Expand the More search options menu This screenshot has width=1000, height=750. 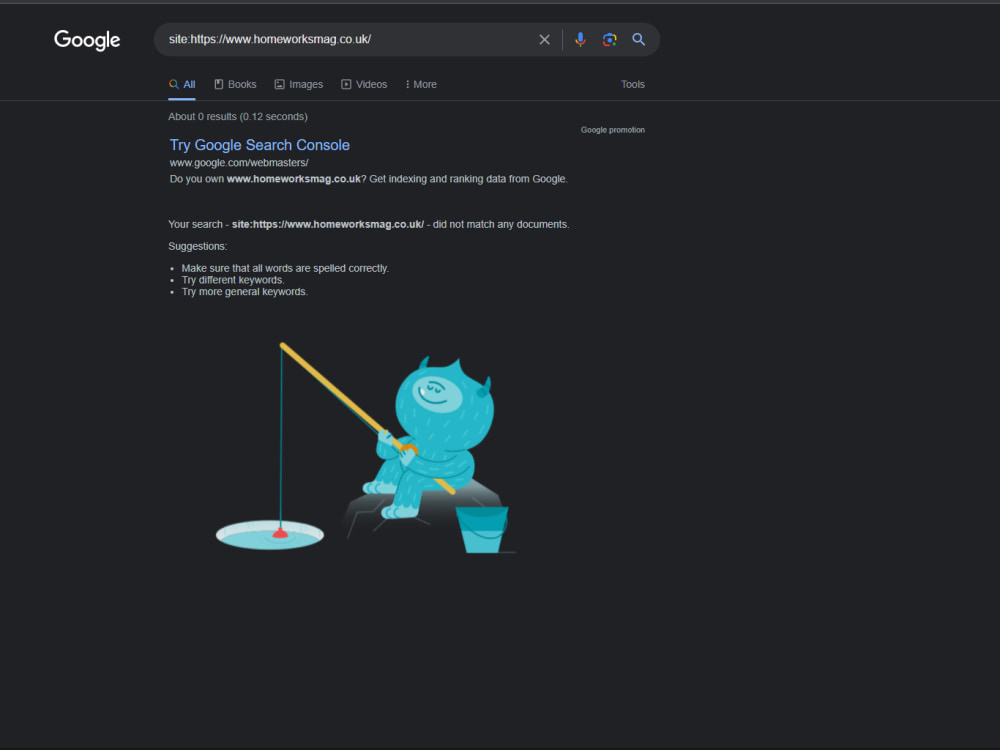point(421,84)
